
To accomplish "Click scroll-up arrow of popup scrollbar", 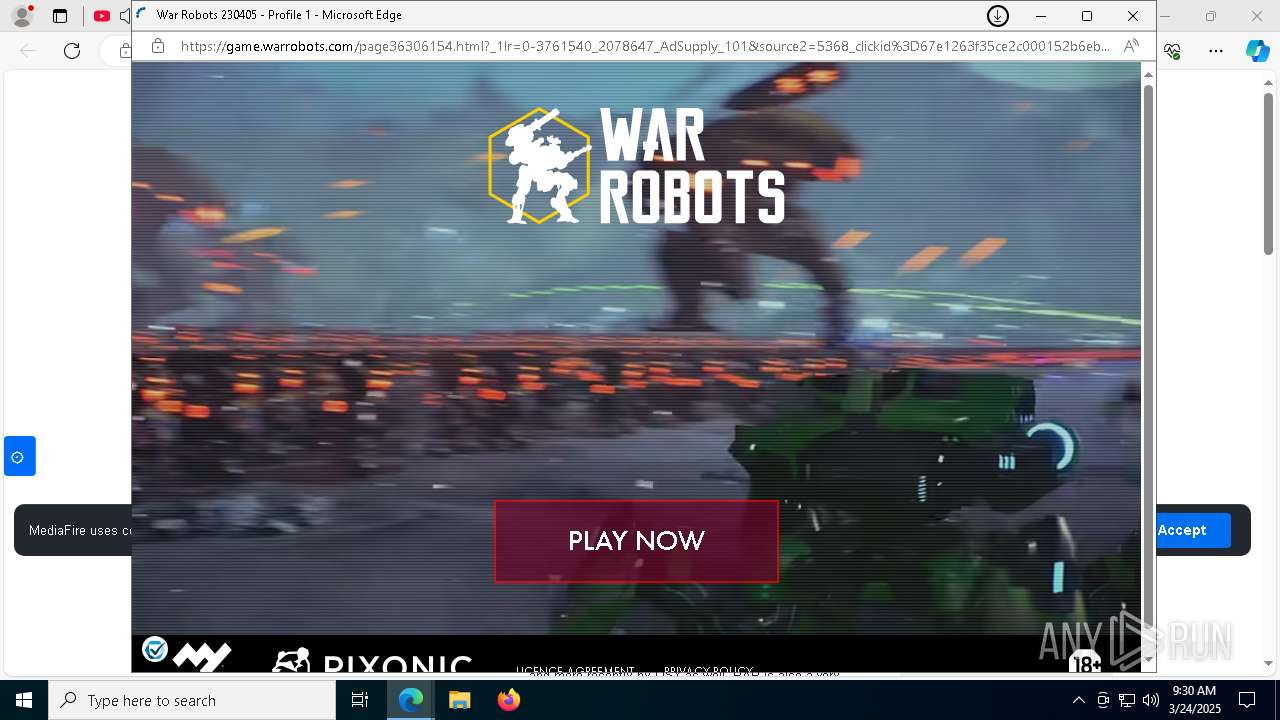I will point(1148,75).
